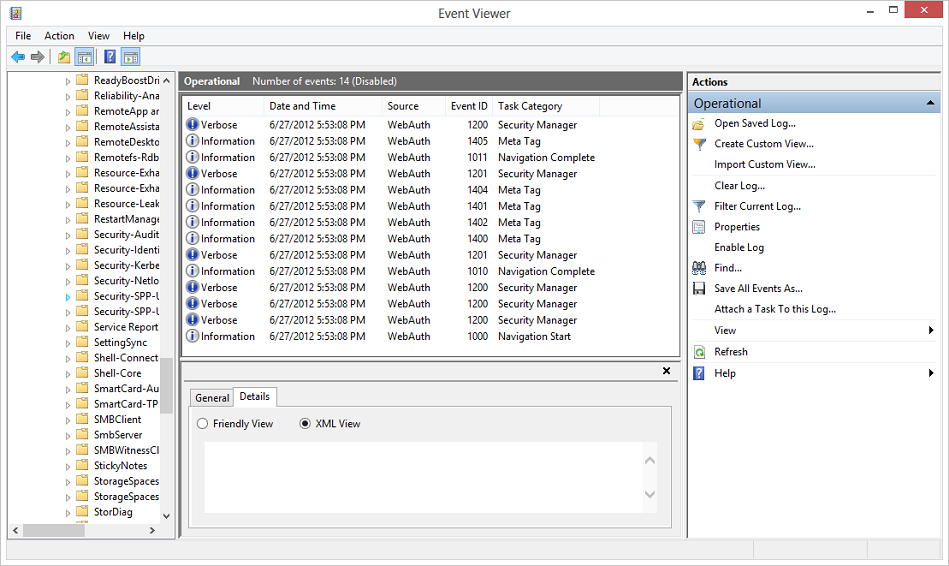The image size is (949, 566).
Task: Expand the RestartManage tree node arrow
Action: 68,220
